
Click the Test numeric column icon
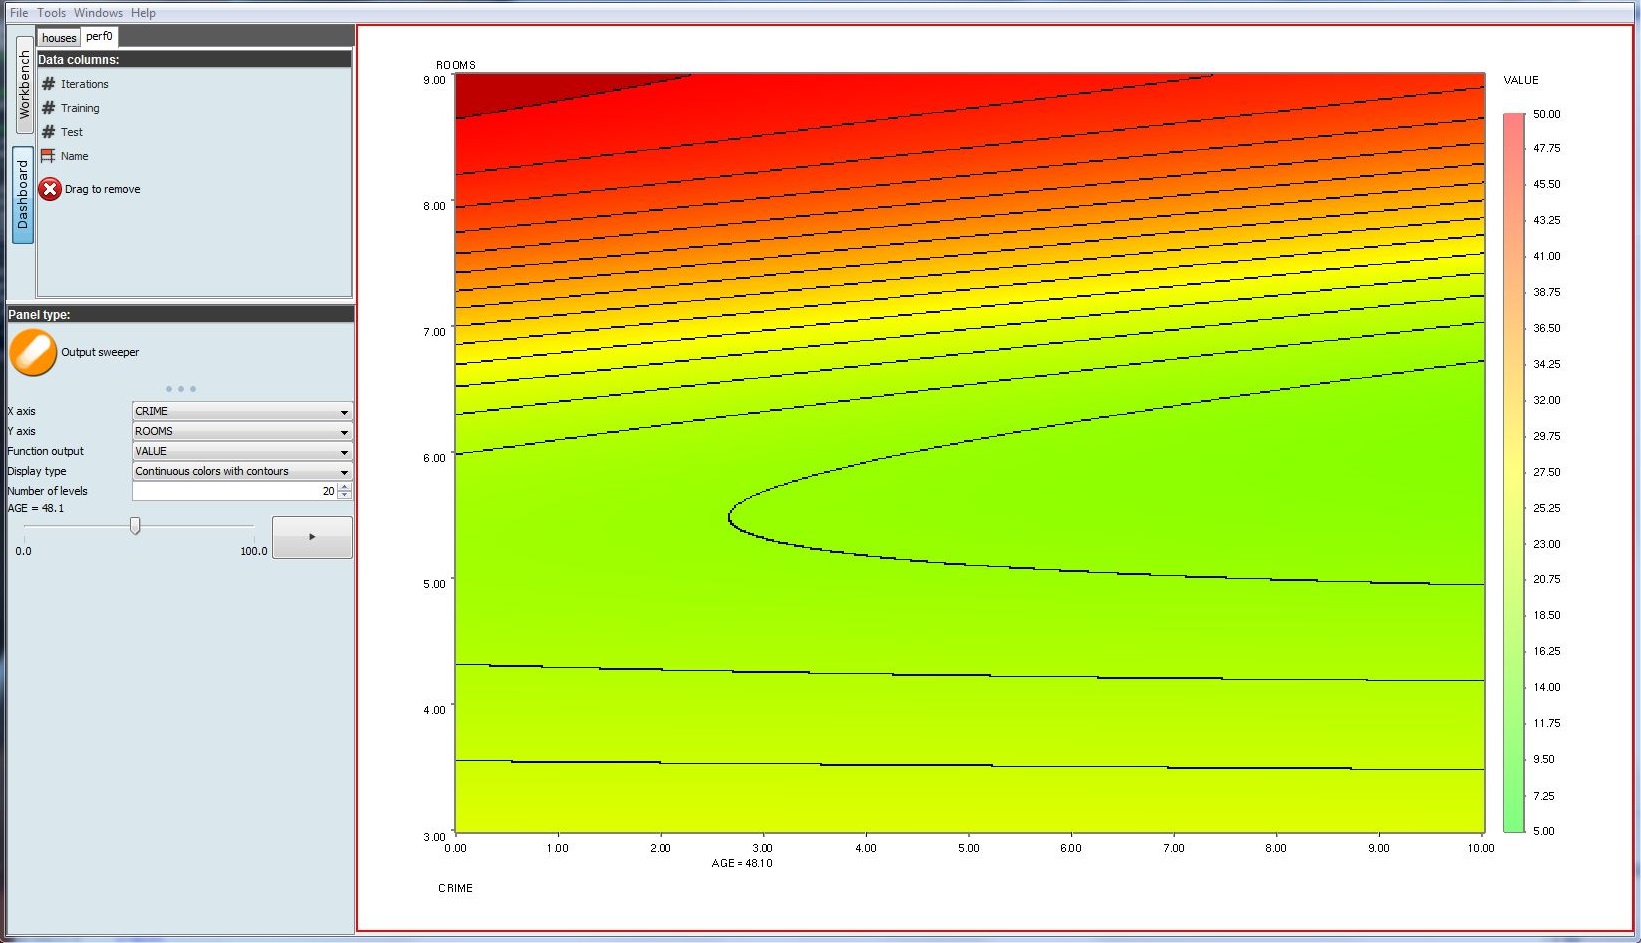[47, 132]
